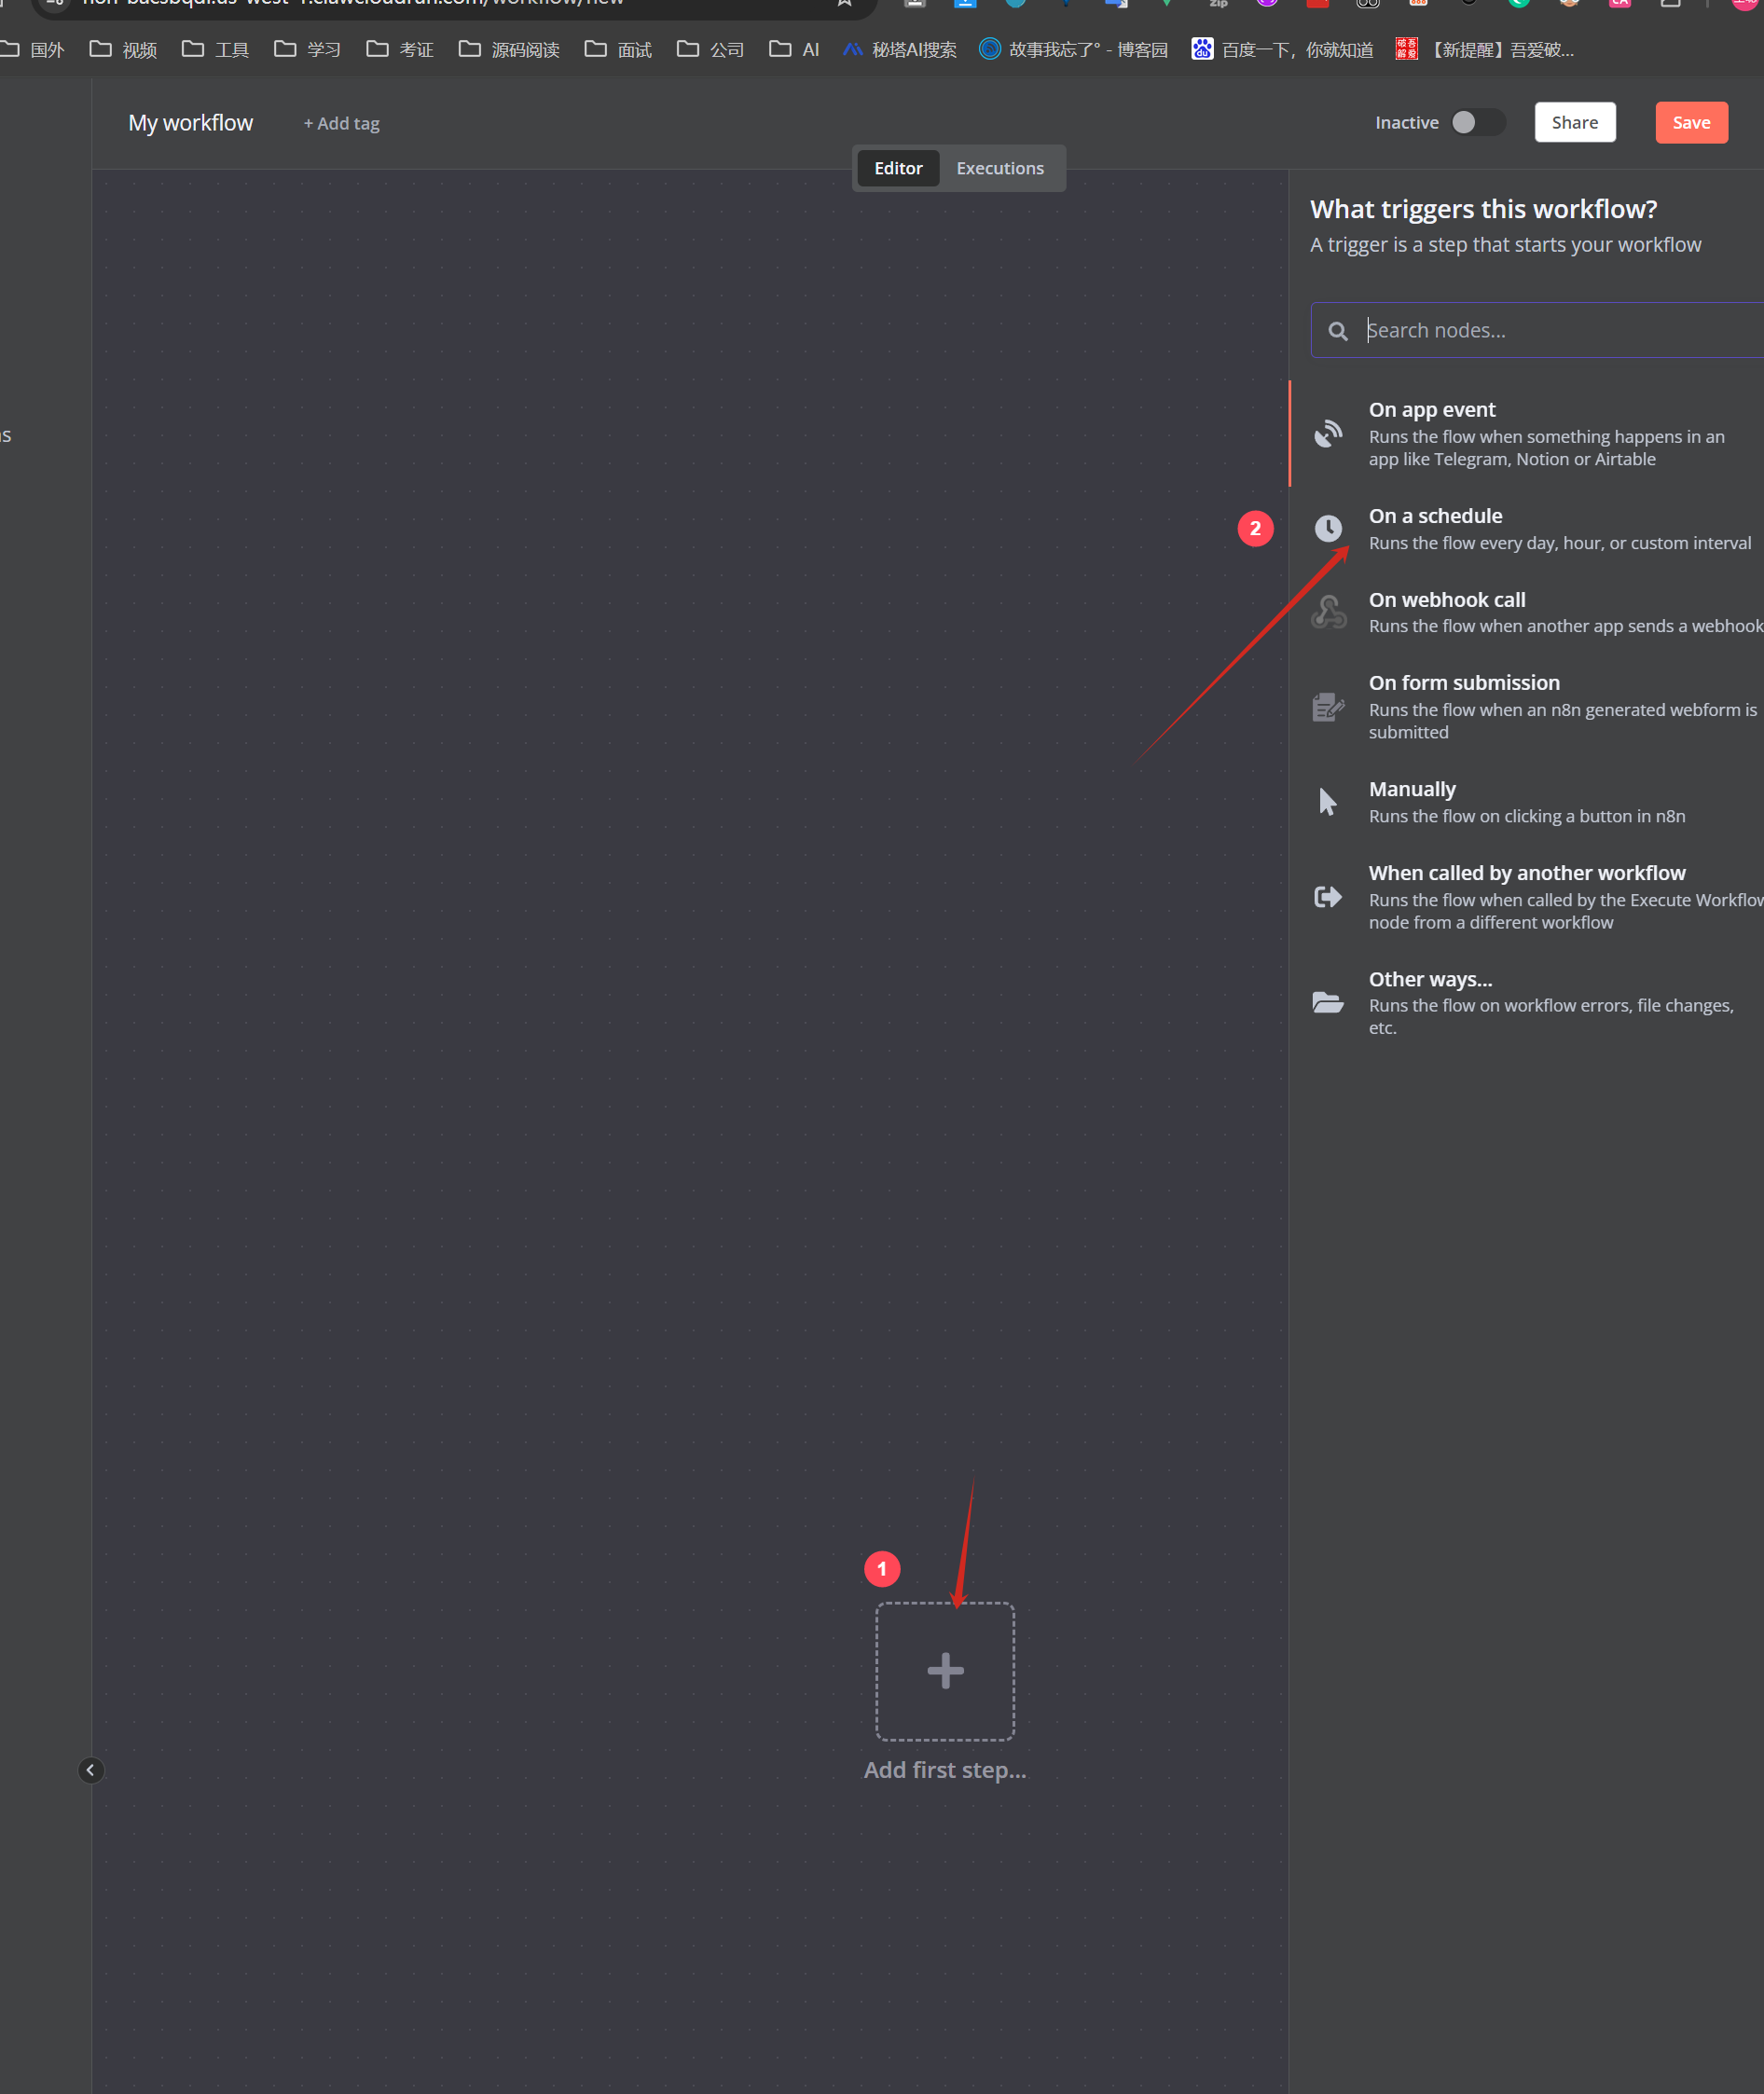
Task: Pick the On webhook call trigger icon
Action: tap(1328, 611)
